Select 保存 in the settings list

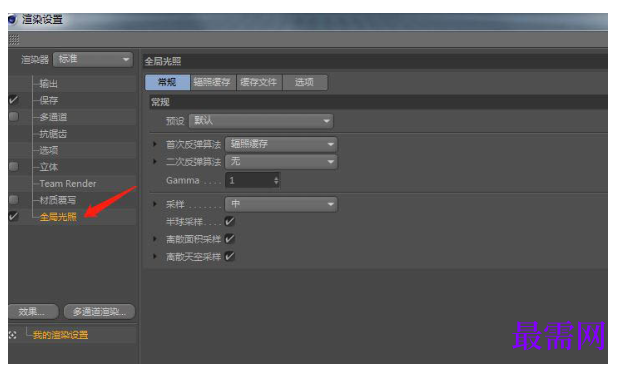pos(49,100)
